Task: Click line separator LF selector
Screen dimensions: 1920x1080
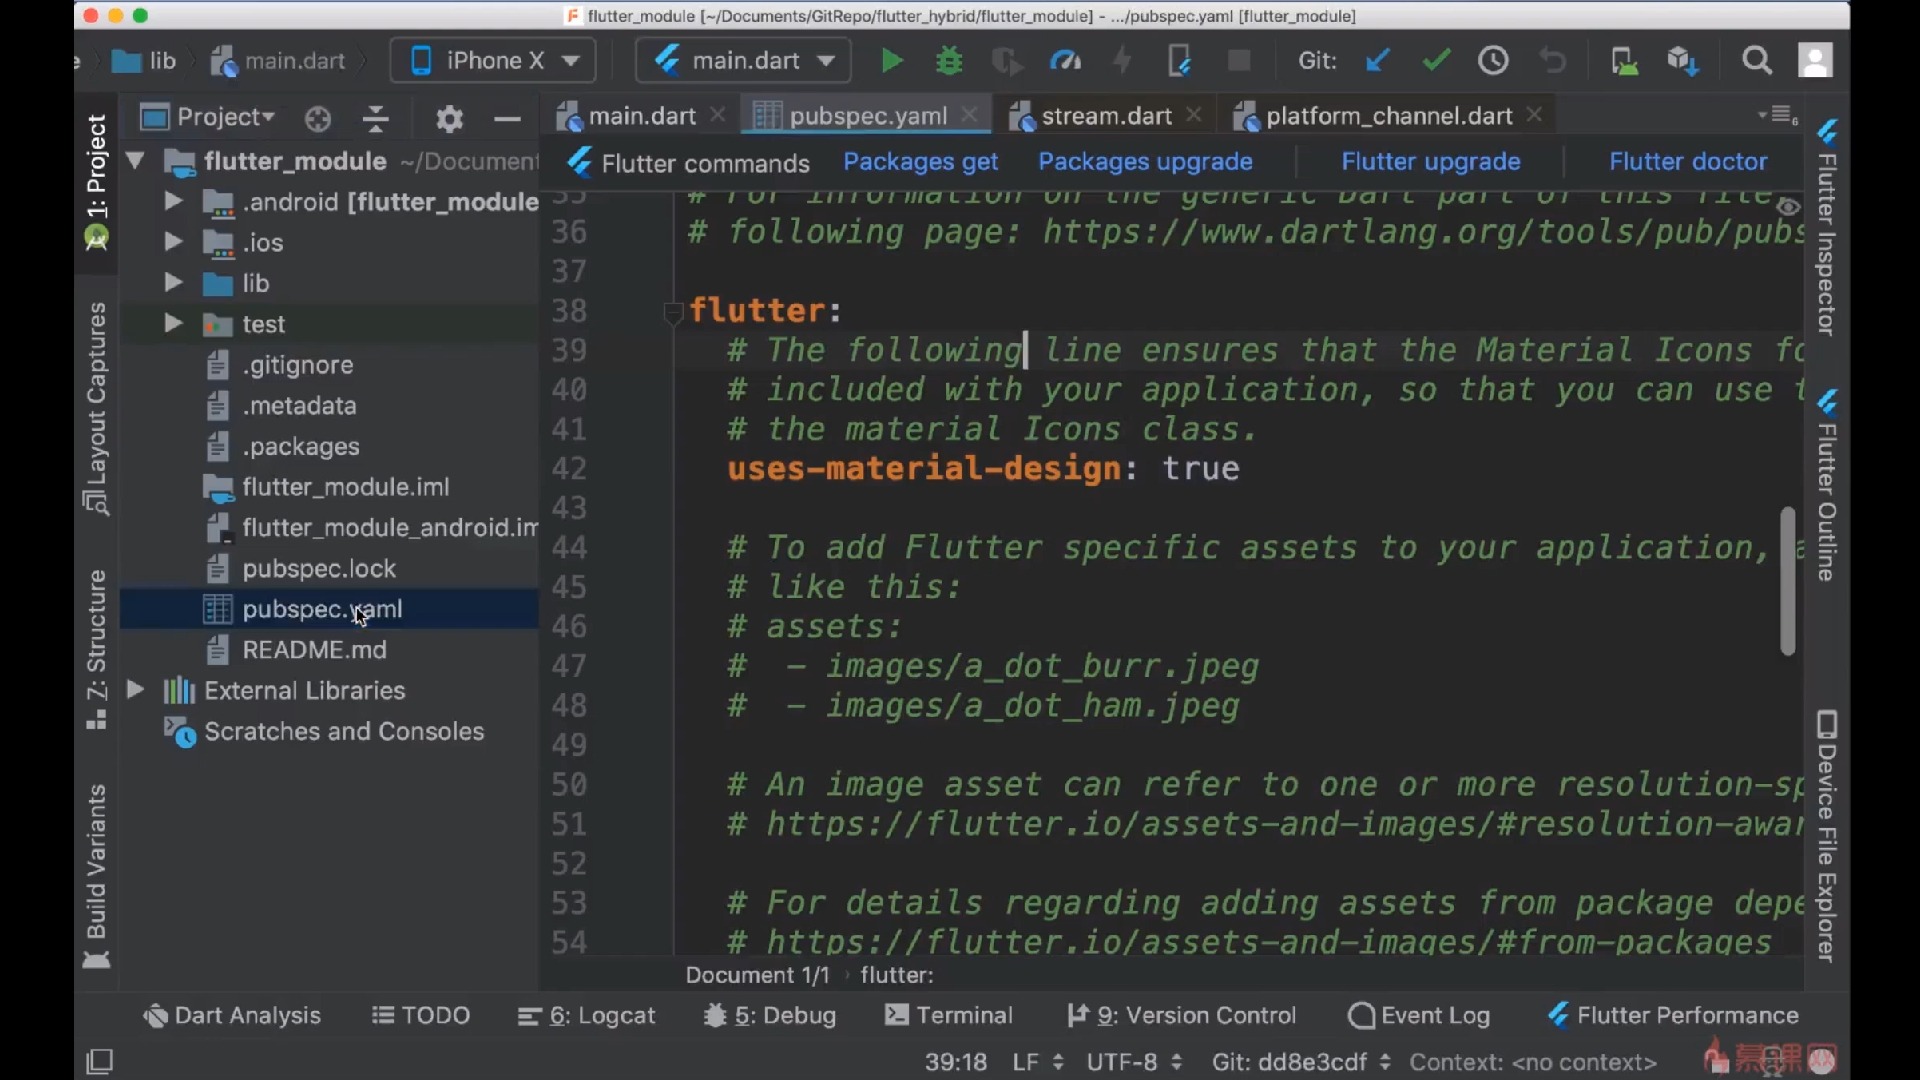Action: [x=1037, y=1062]
